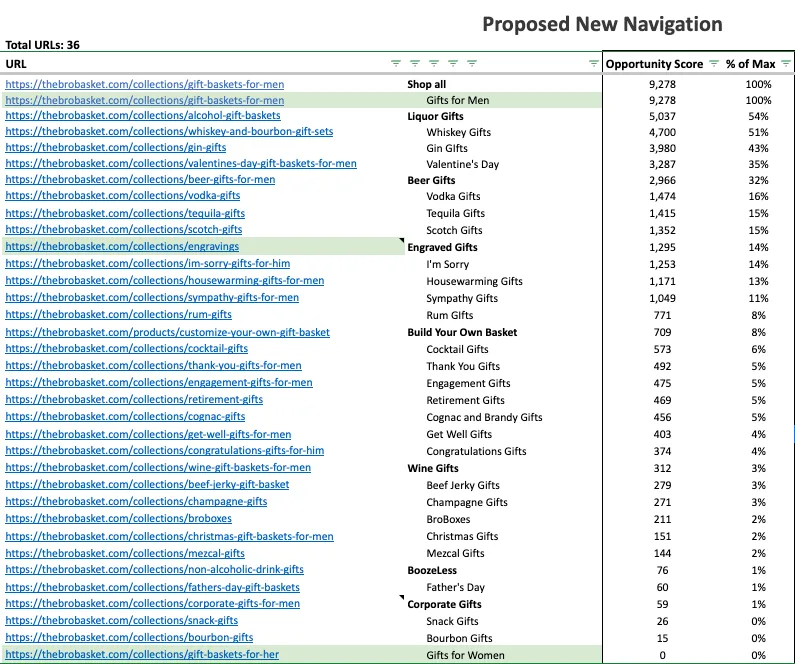Open the Opportunity Score column filter

click(x=713, y=63)
